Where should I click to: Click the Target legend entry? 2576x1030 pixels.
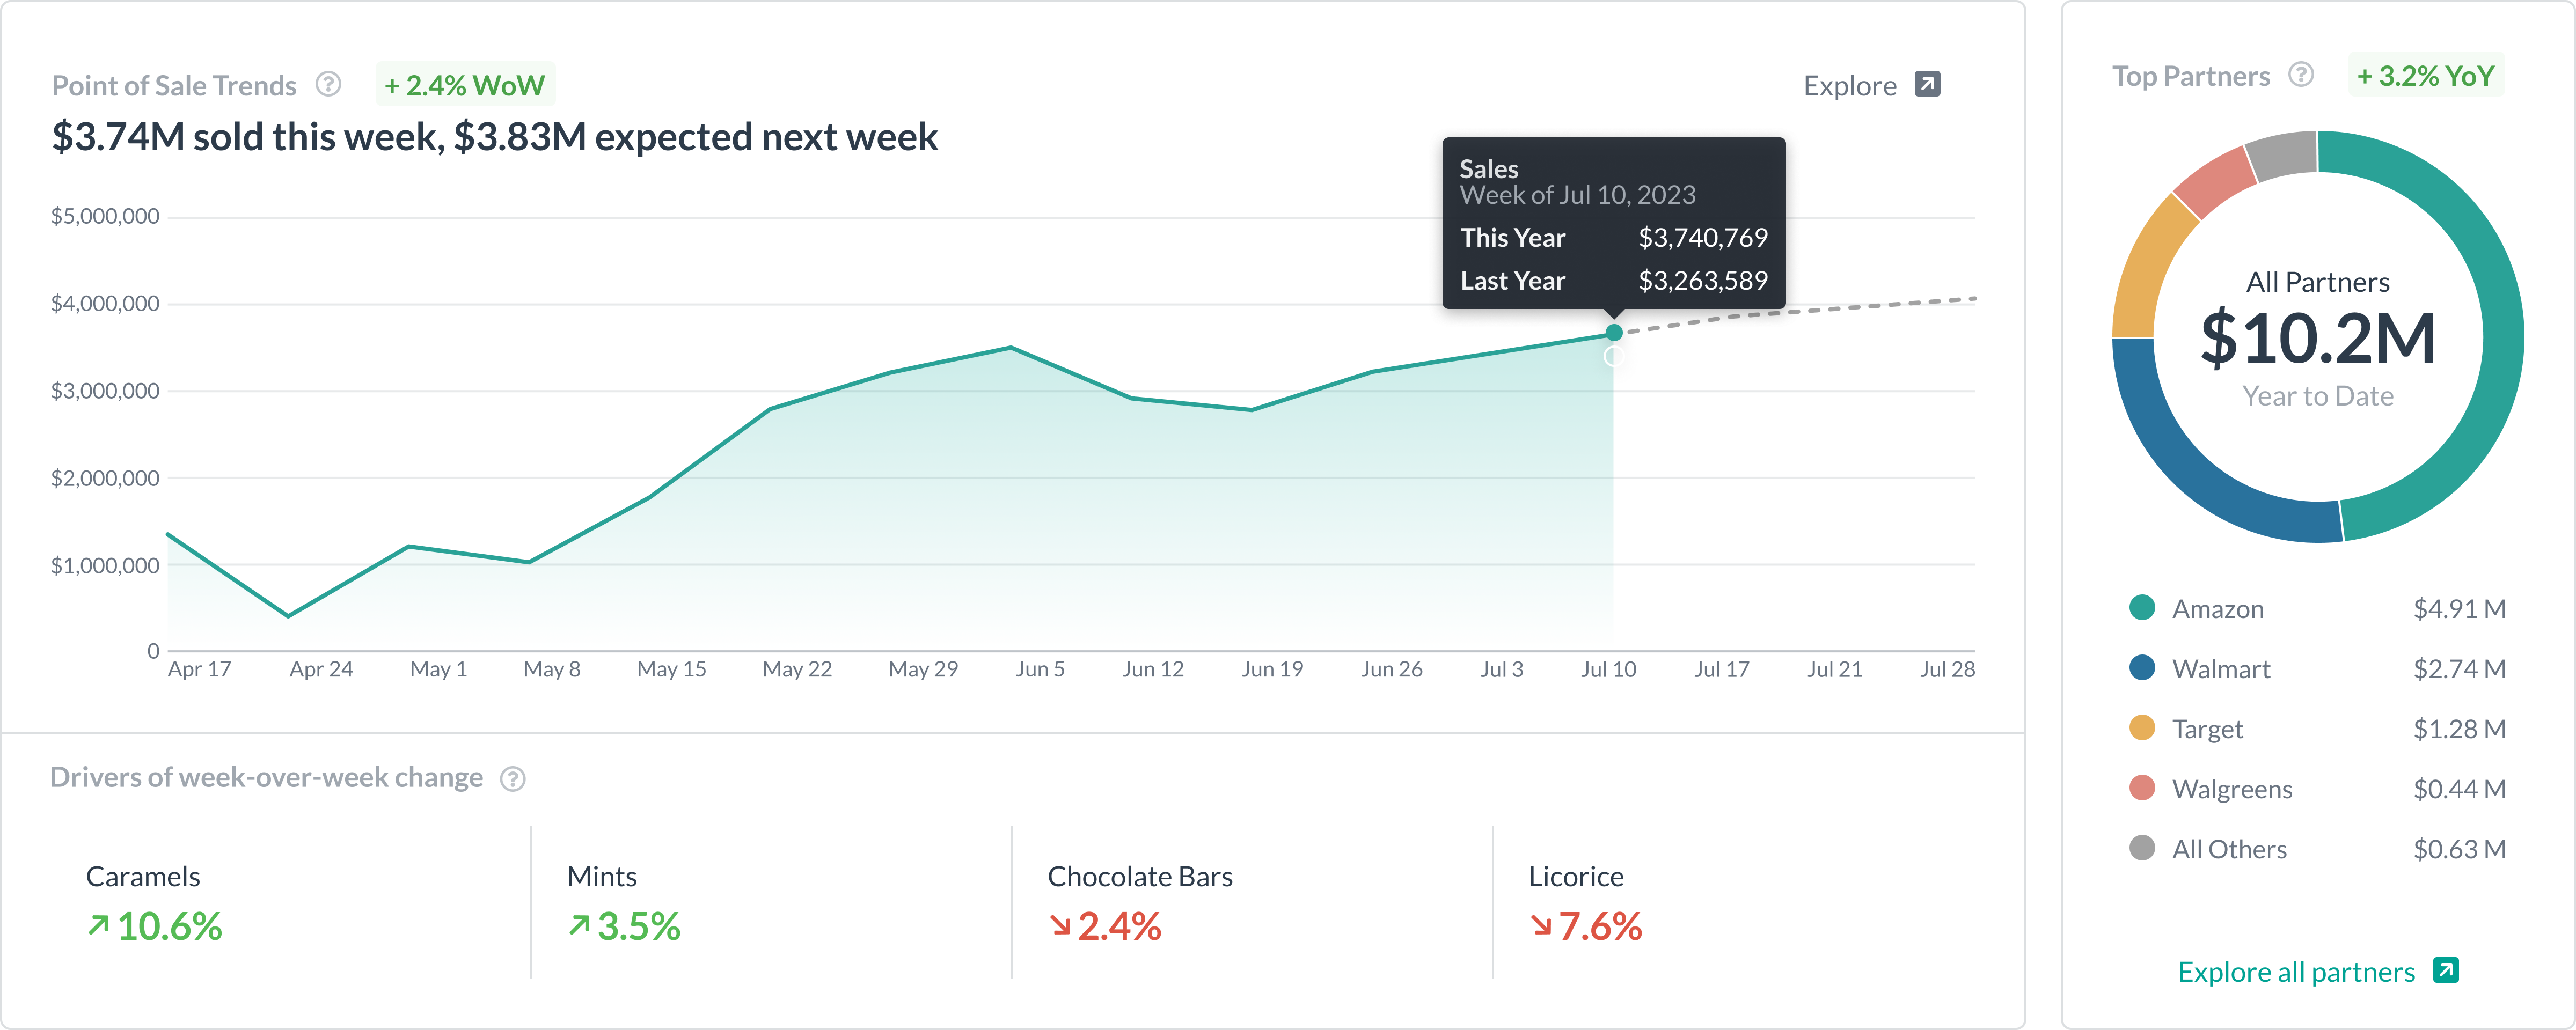coord(2207,729)
